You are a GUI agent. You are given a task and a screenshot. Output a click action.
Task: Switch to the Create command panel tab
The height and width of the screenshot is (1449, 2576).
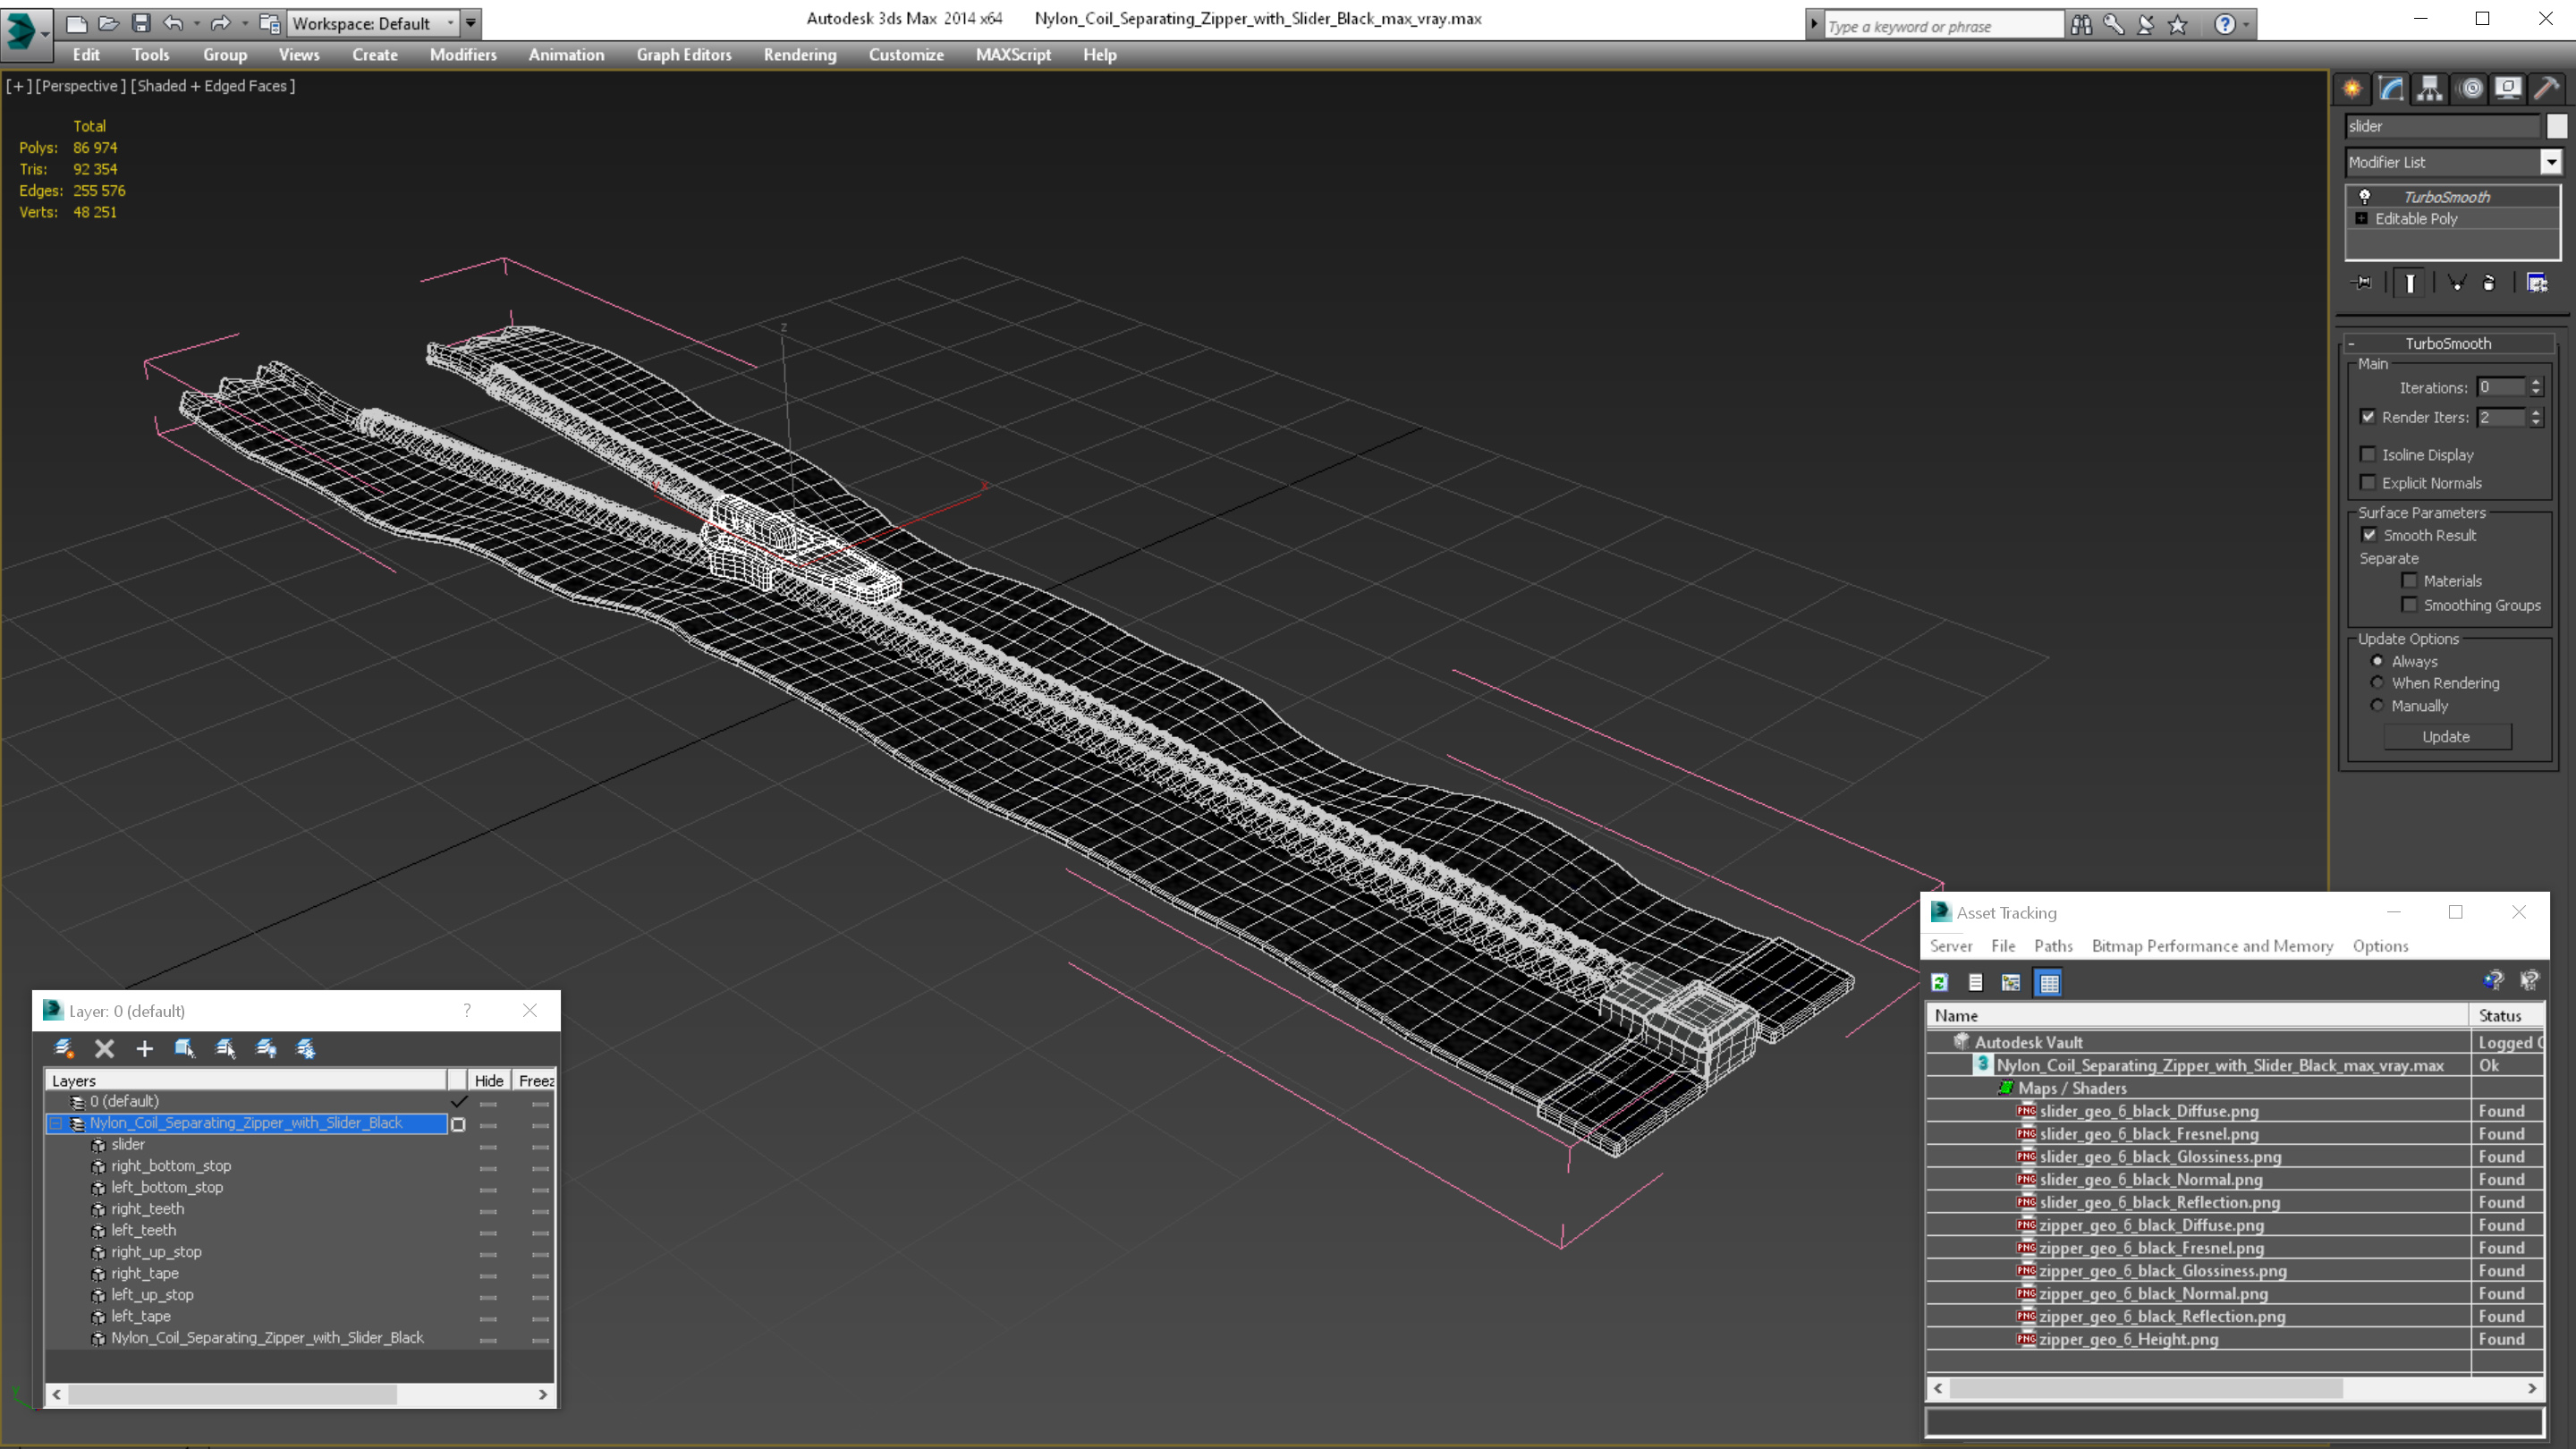pos(2352,89)
